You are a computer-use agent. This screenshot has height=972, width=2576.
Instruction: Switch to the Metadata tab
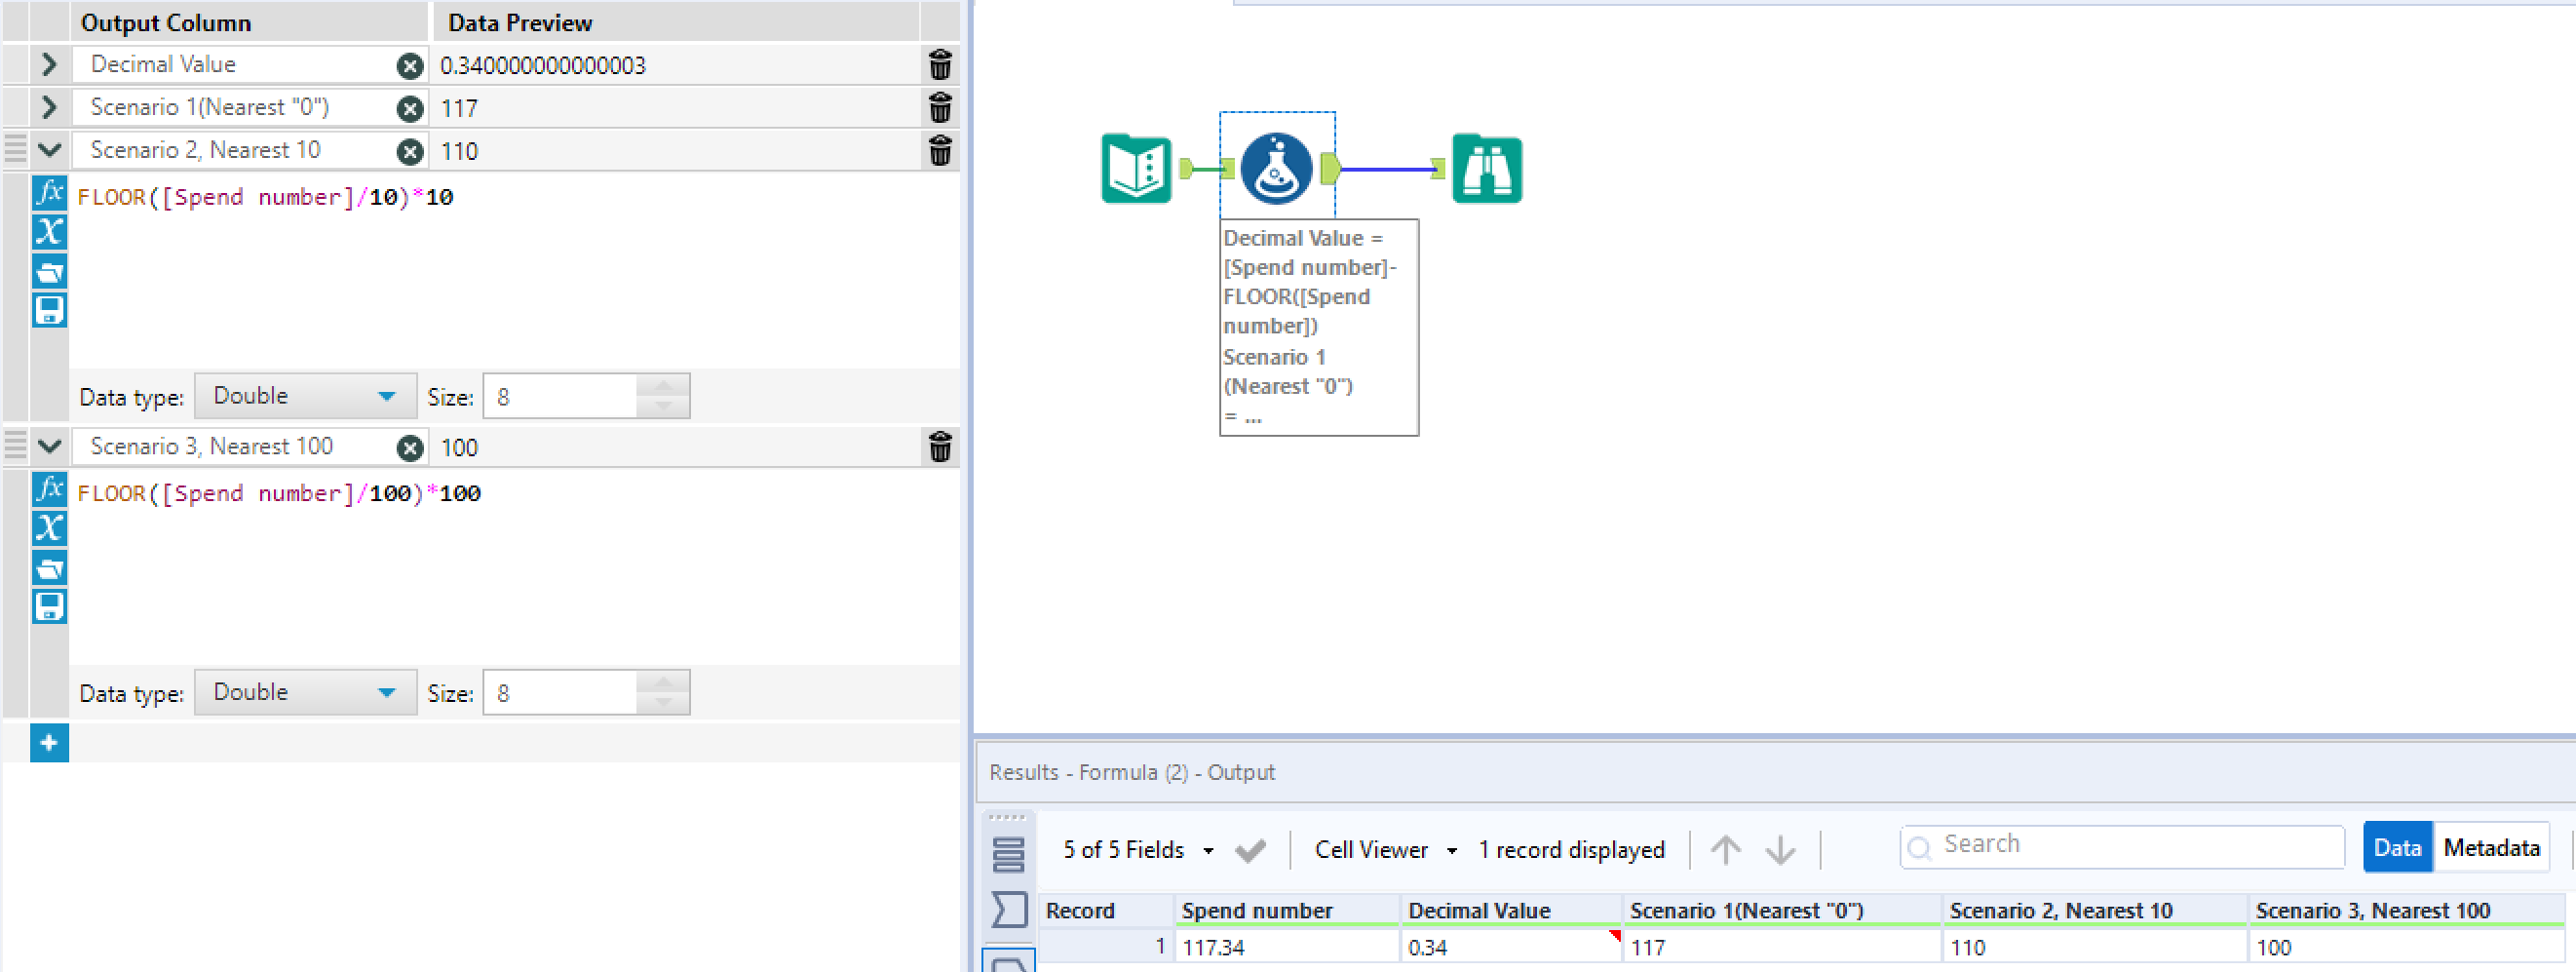[2492, 847]
